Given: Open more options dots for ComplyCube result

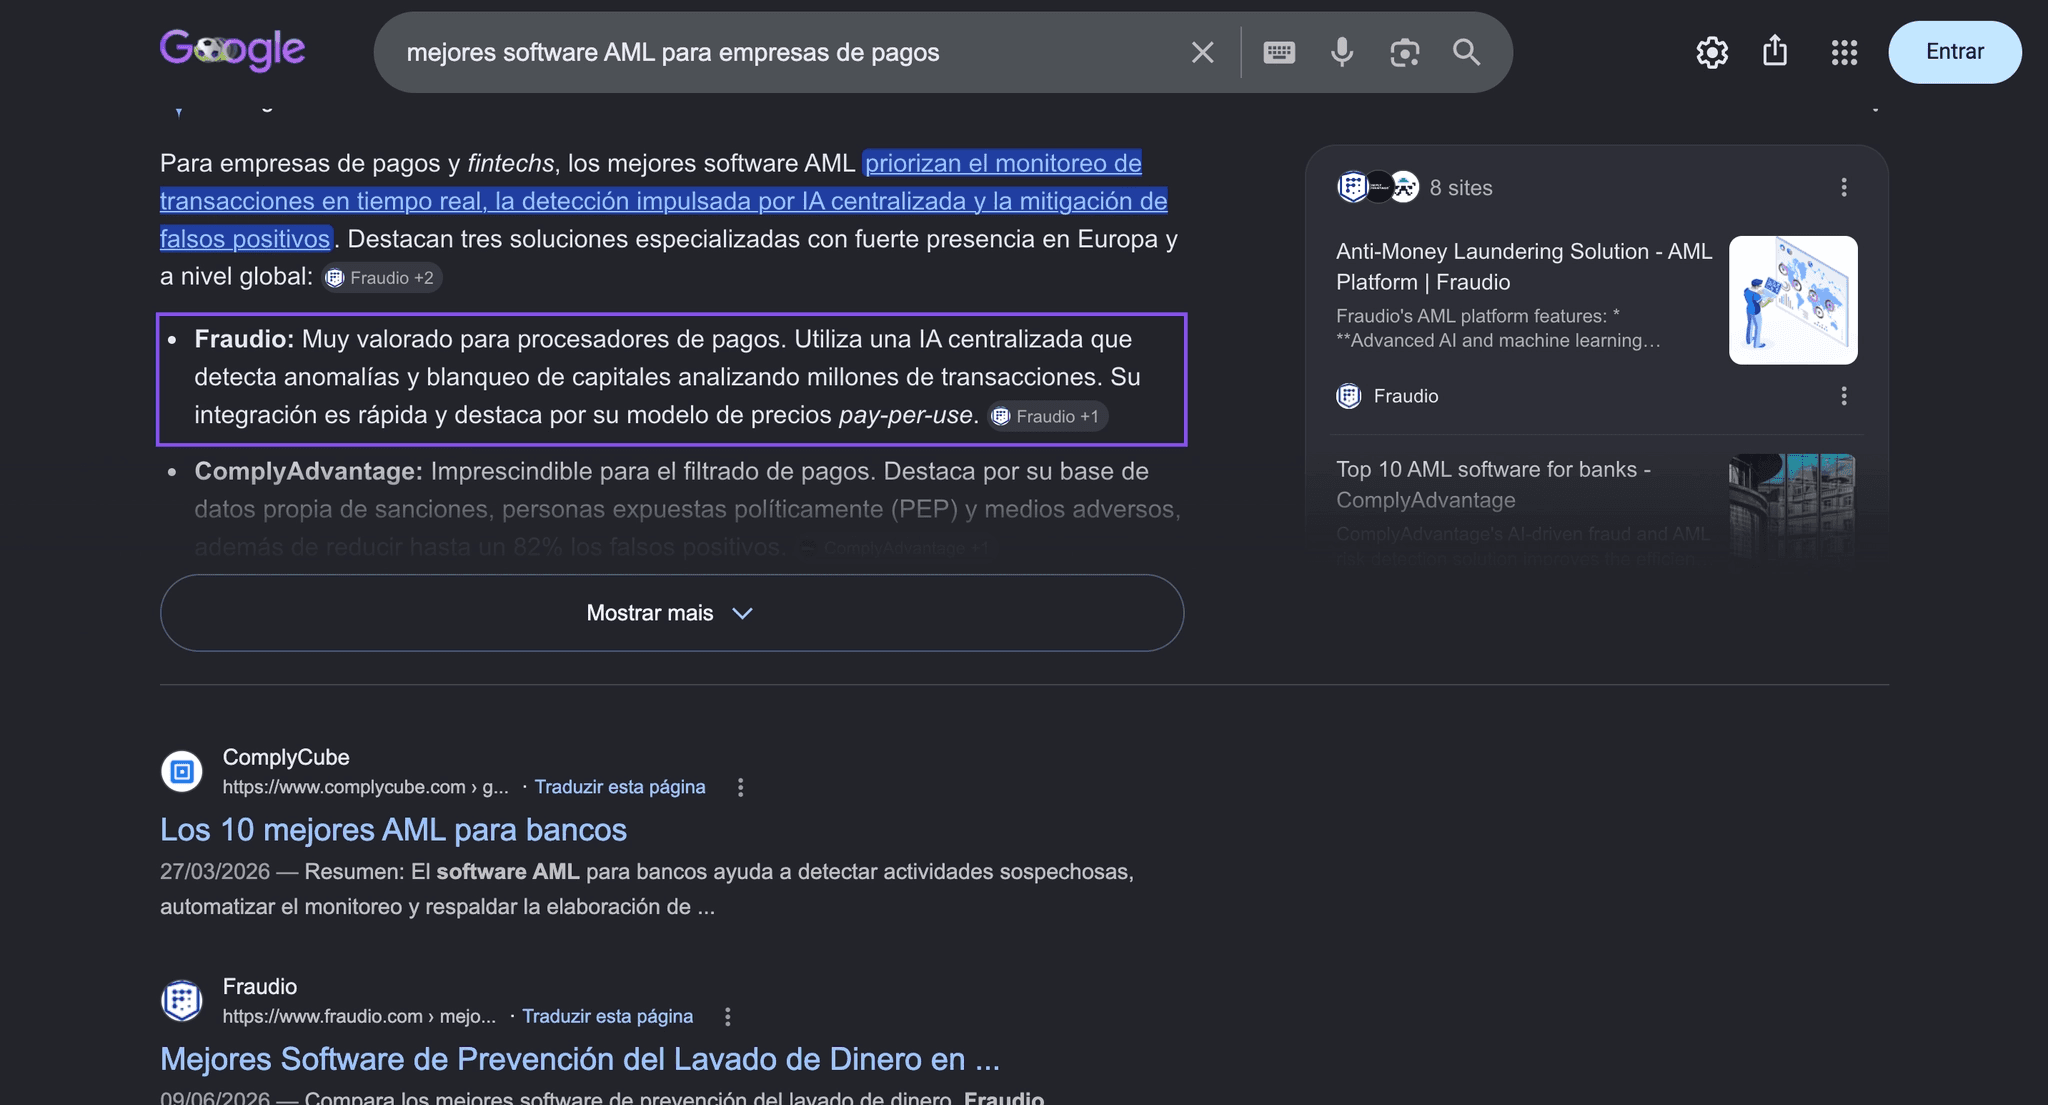Looking at the screenshot, I should click(740, 787).
